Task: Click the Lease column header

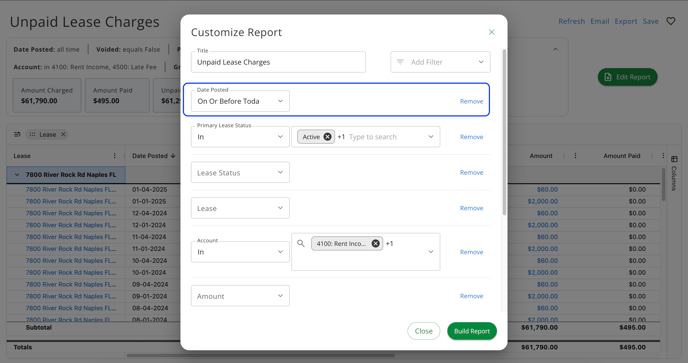Action: coord(22,156)
